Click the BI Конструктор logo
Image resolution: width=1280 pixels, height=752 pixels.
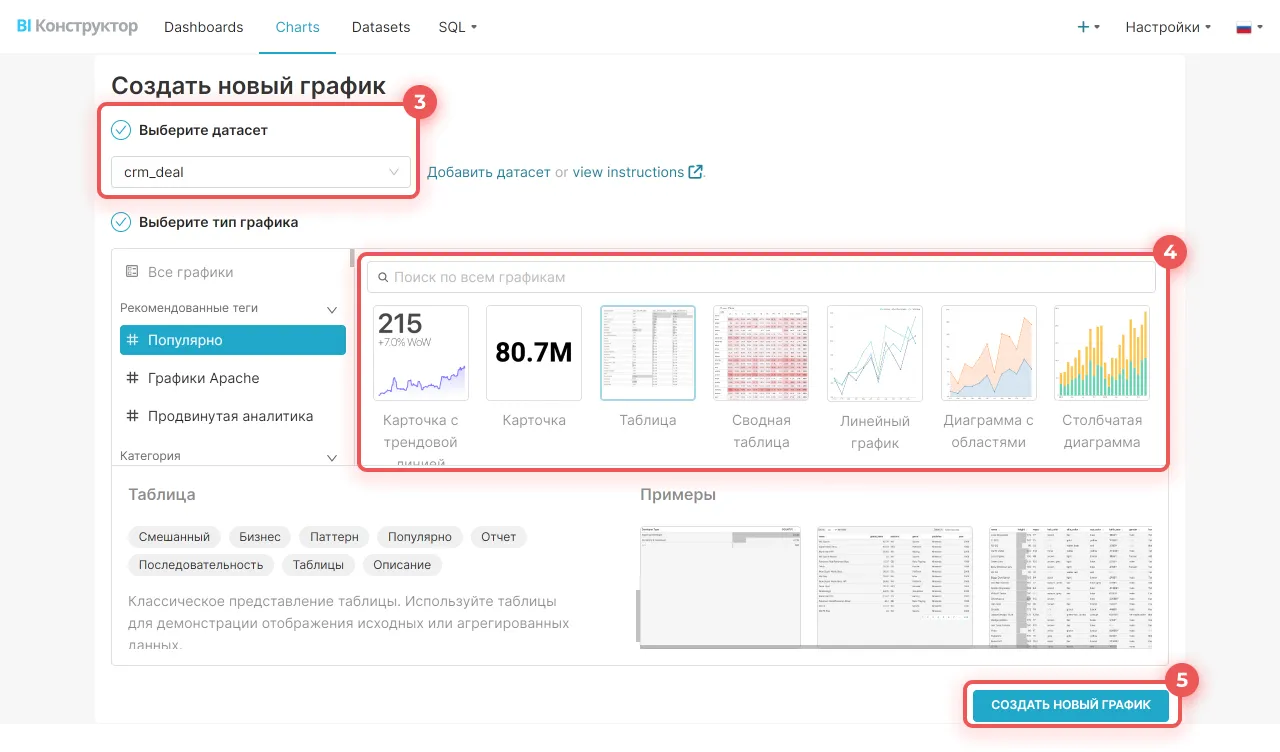click(77, 26)
